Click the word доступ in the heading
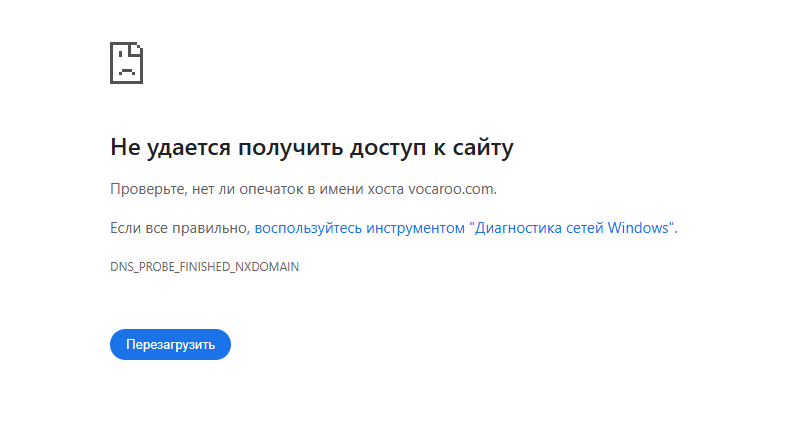Screen dimensions: 799x433 (x=388, y=148)
